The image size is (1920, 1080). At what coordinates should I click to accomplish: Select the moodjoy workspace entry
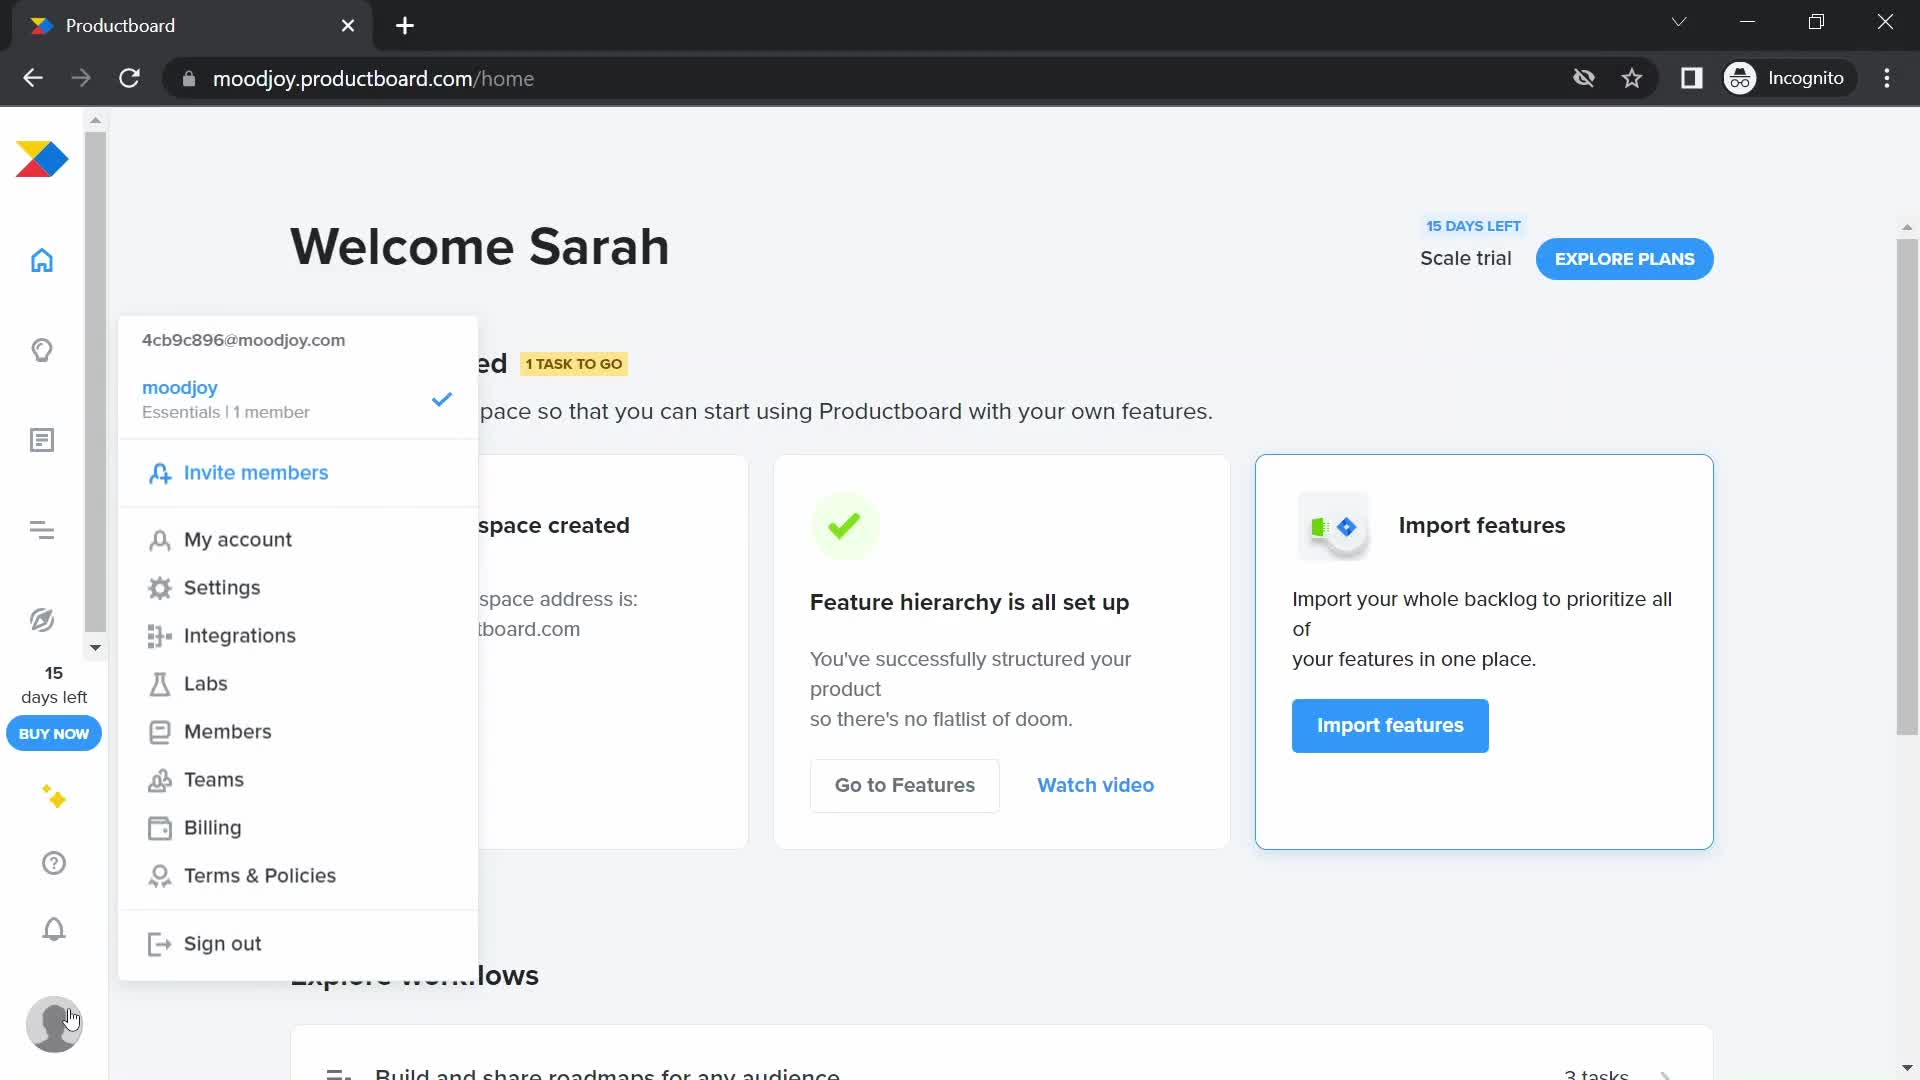tap(298, 399)
